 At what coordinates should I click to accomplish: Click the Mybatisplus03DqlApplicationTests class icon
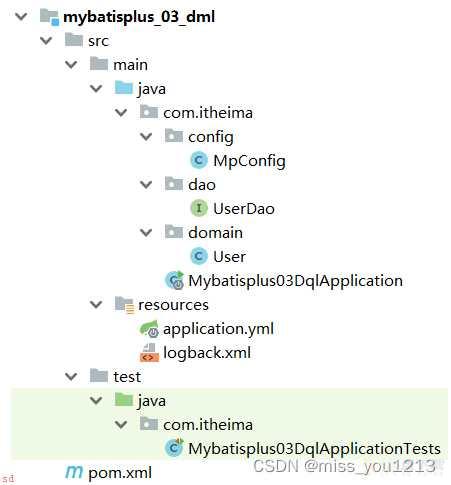[x=174, y=448]
